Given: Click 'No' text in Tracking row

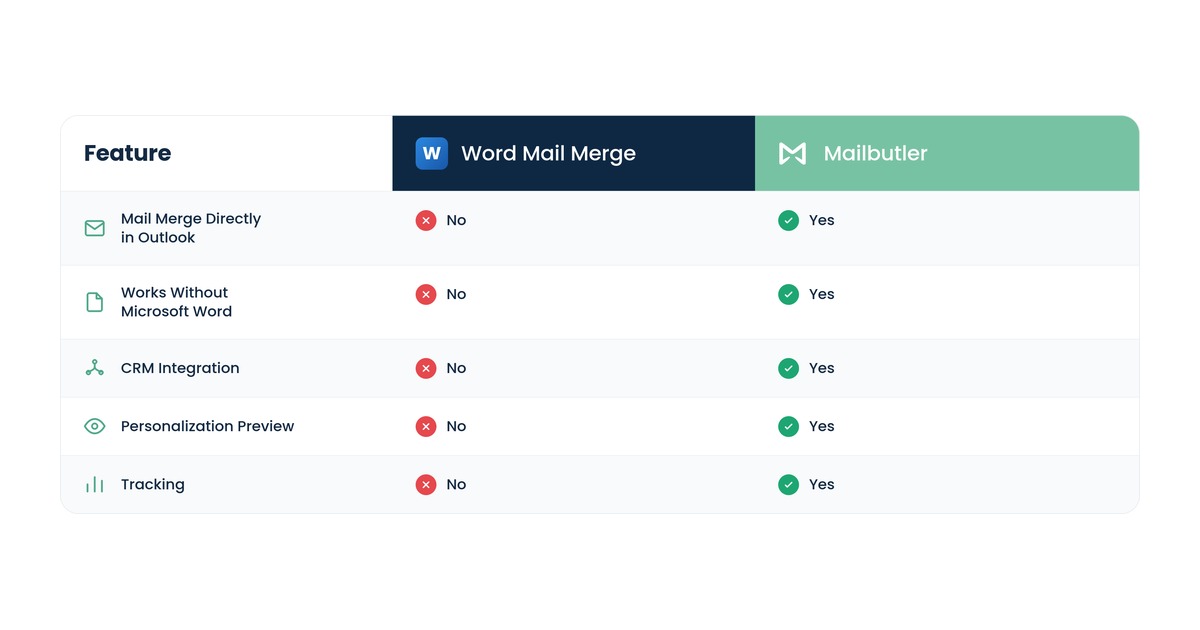Looking at the screenshot, I should [456, 484].
